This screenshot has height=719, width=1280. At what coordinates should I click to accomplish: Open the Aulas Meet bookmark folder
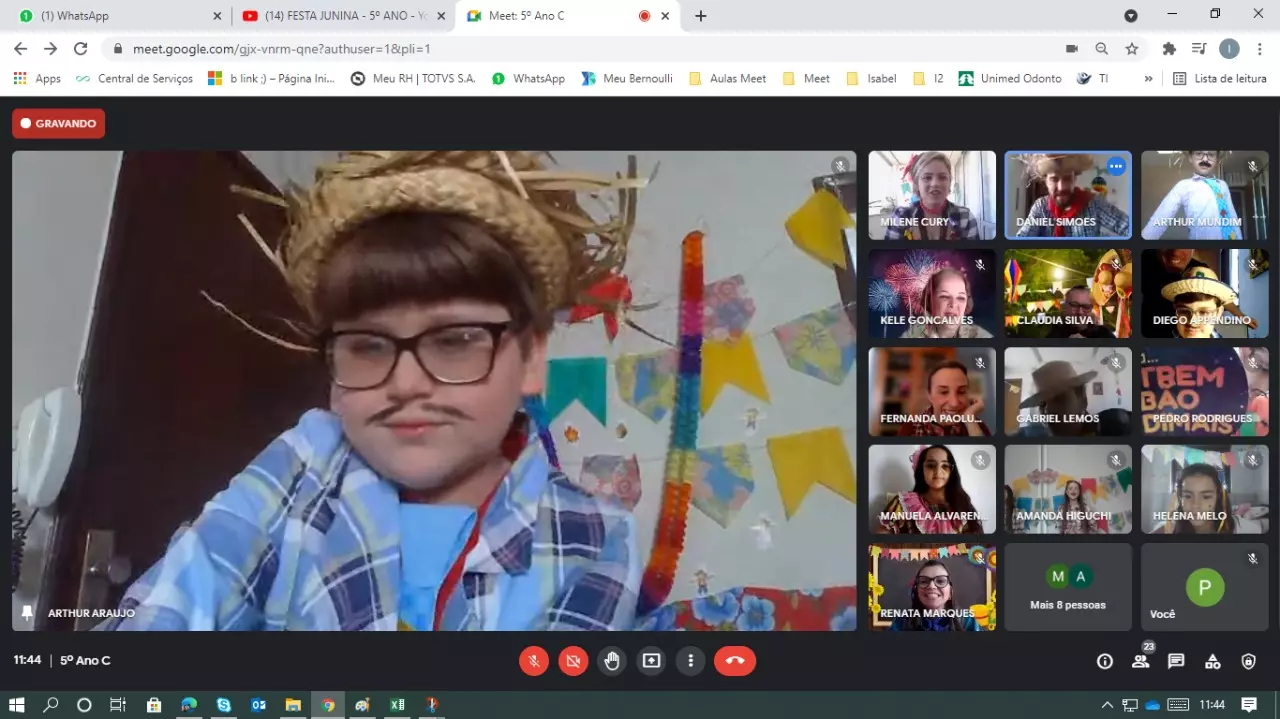728,78
